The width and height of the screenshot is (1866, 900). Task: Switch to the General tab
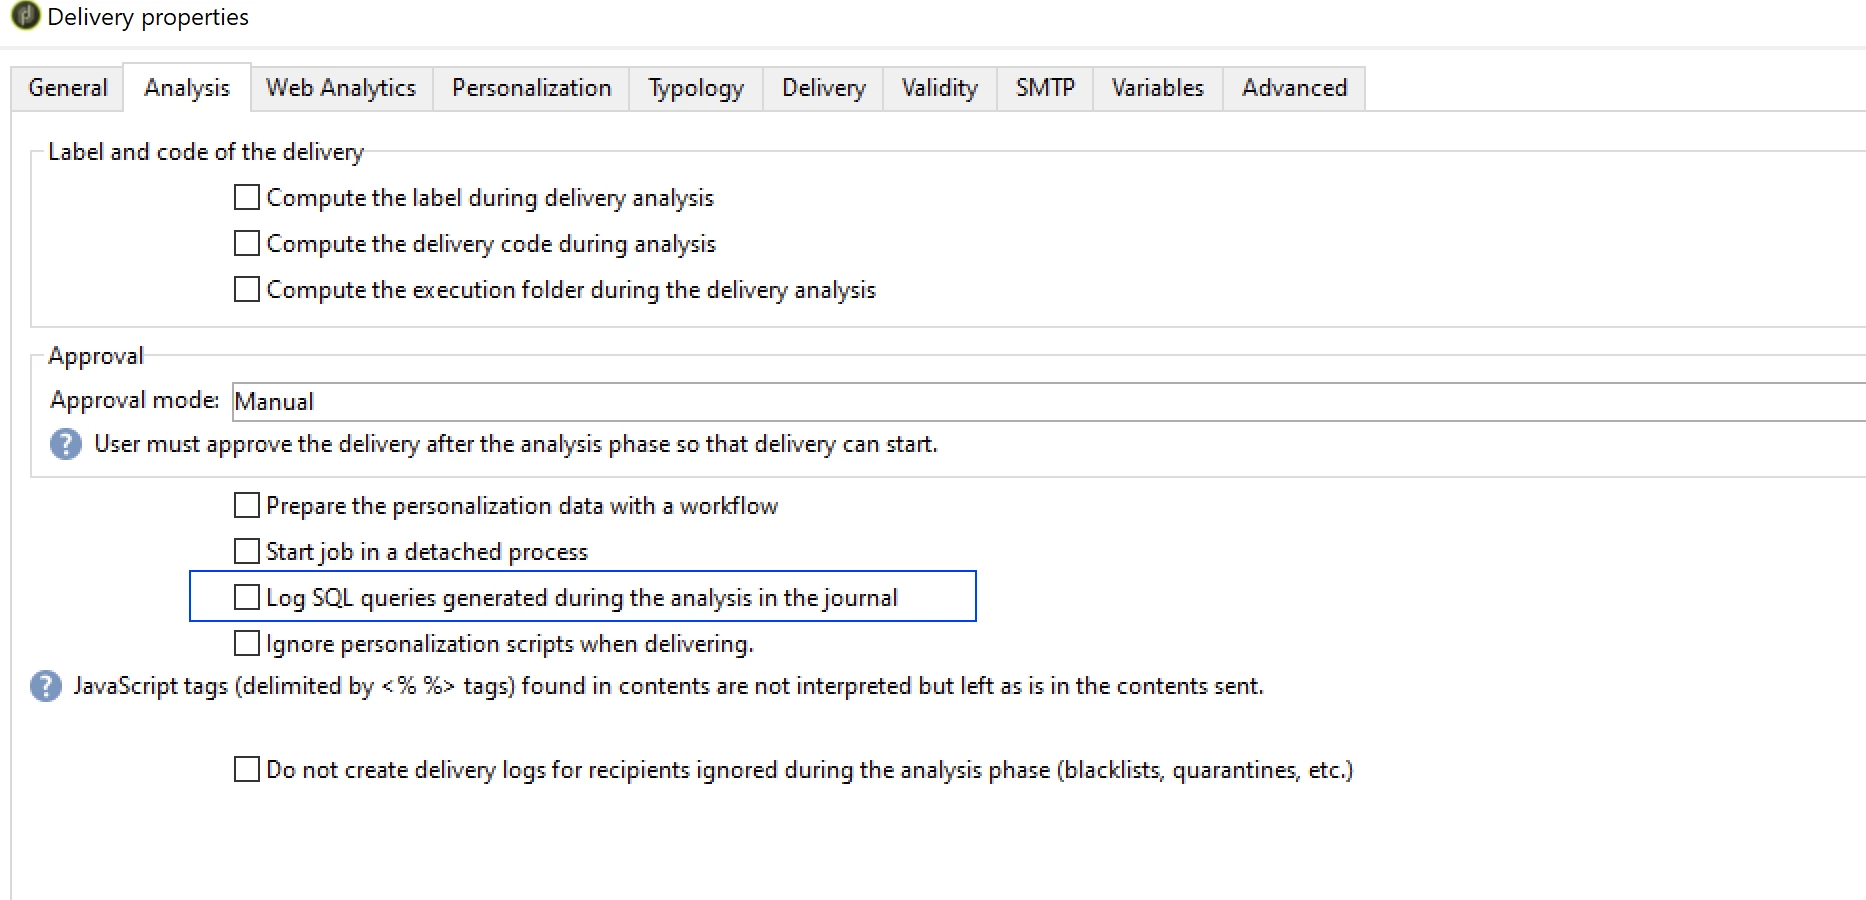click(68, 88)
